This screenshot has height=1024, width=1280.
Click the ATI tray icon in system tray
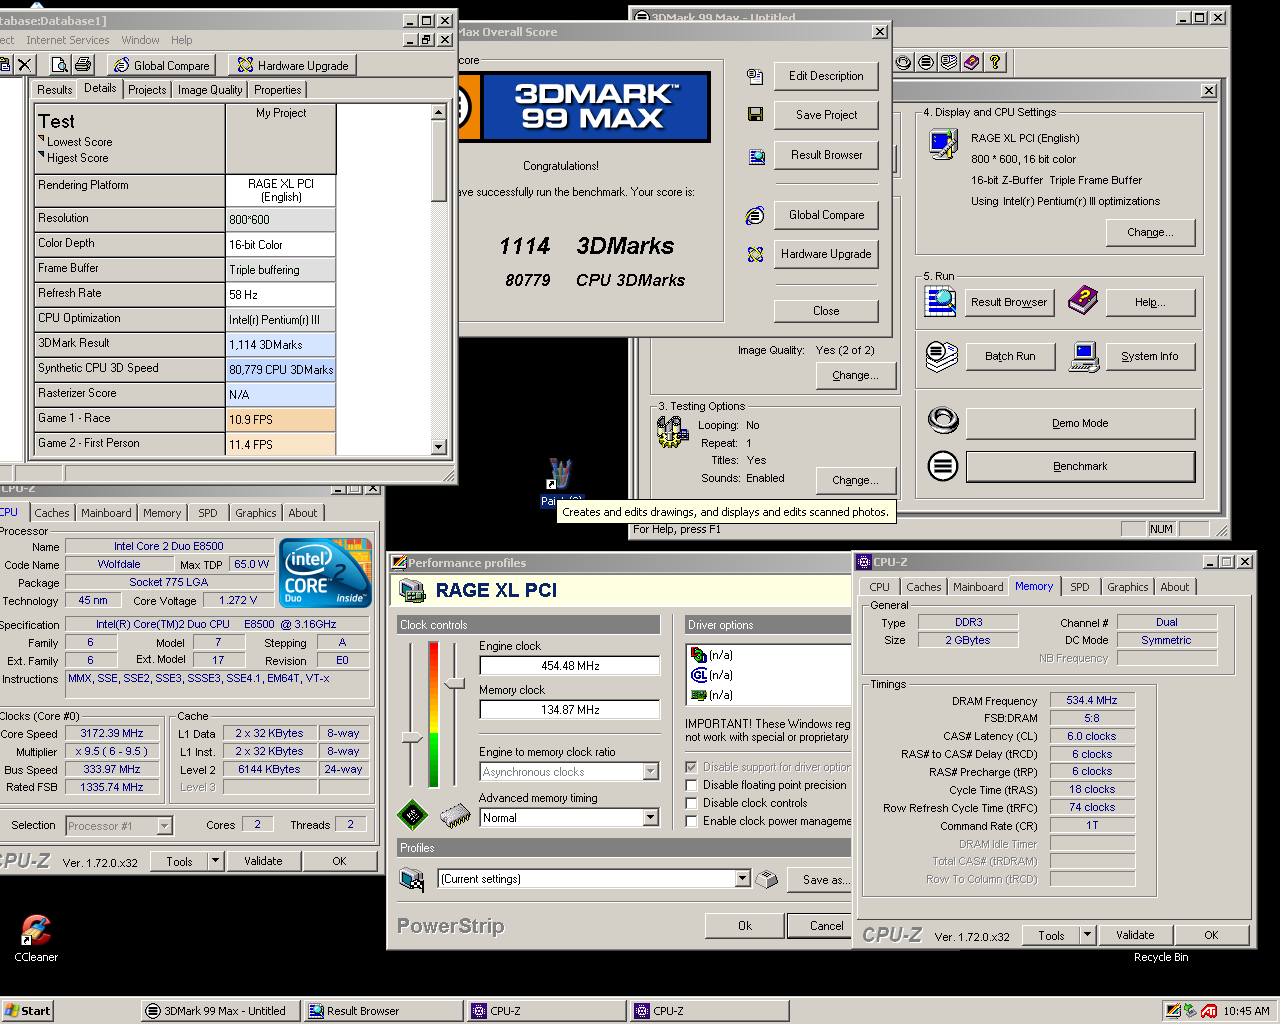[1209, 1011]
